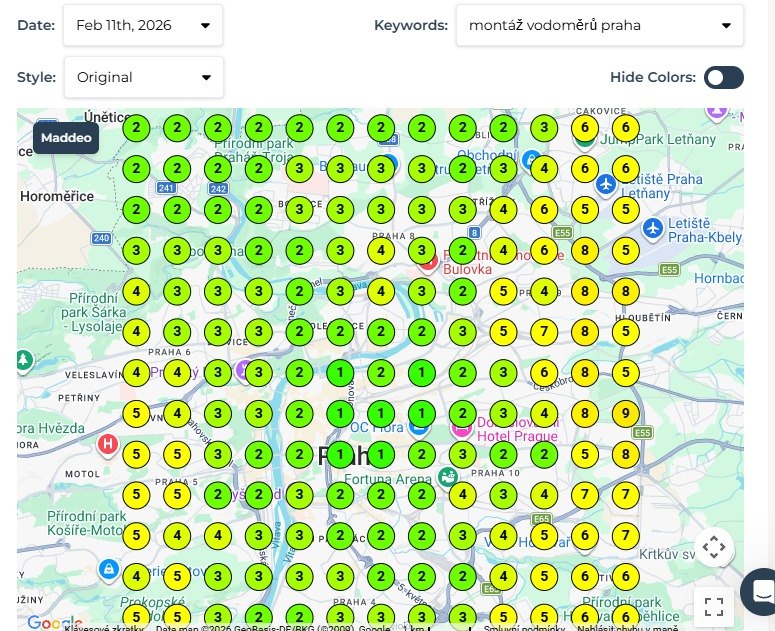
Task: Open the chat widget bubble
Action: click(x=761, y=591)
